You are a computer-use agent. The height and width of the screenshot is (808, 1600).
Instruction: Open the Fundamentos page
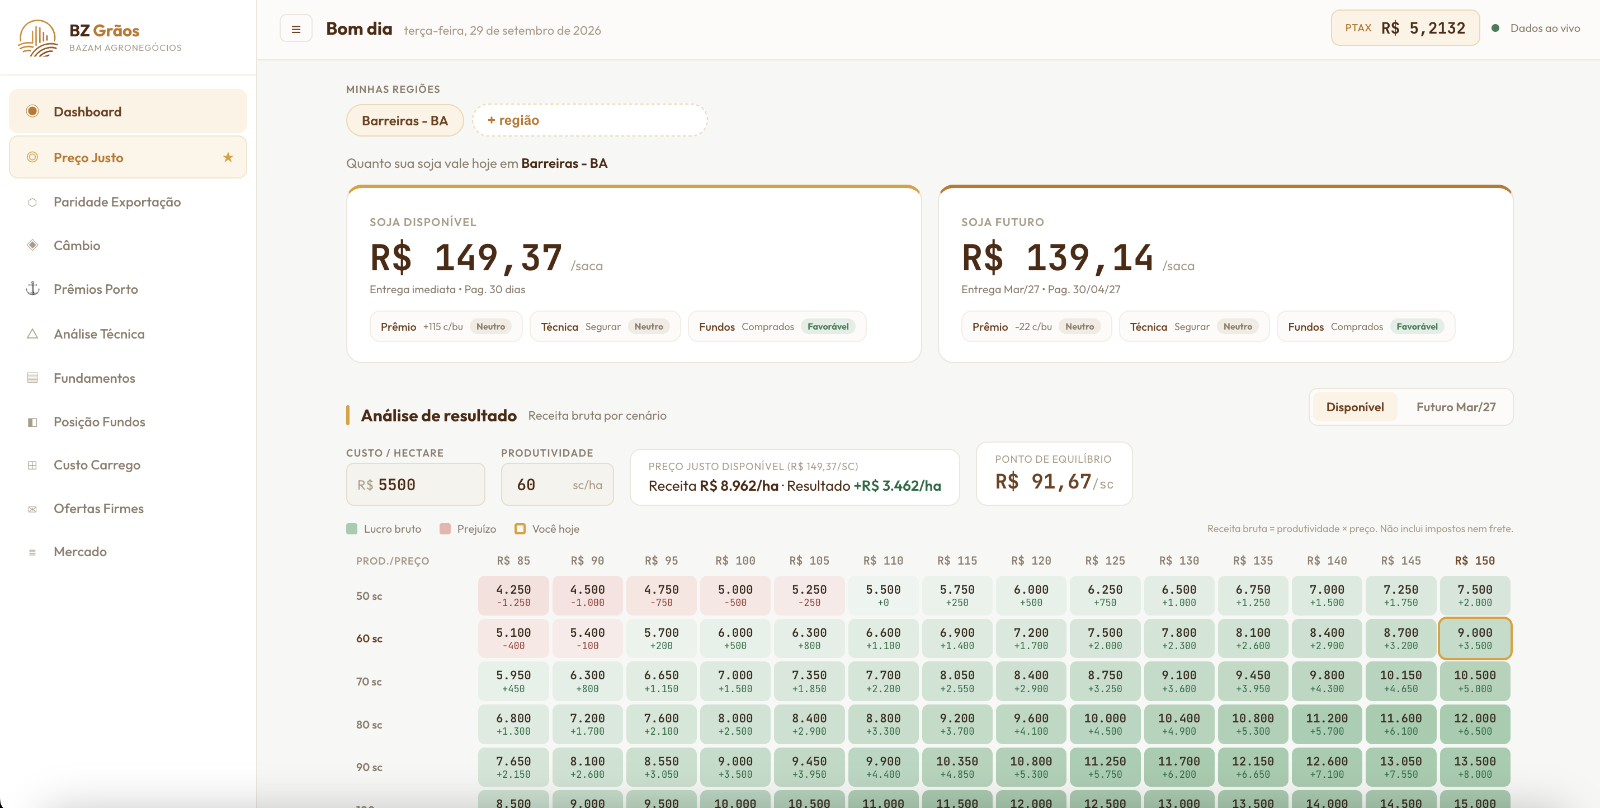pyautogui.click(x=128, y=378)
